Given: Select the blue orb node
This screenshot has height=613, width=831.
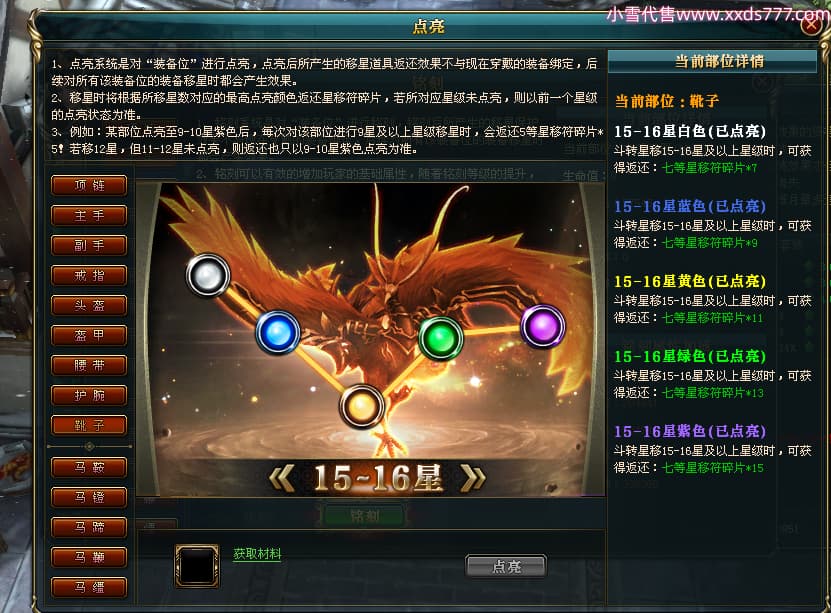Looking at the screenshot, I should [278, 332].
